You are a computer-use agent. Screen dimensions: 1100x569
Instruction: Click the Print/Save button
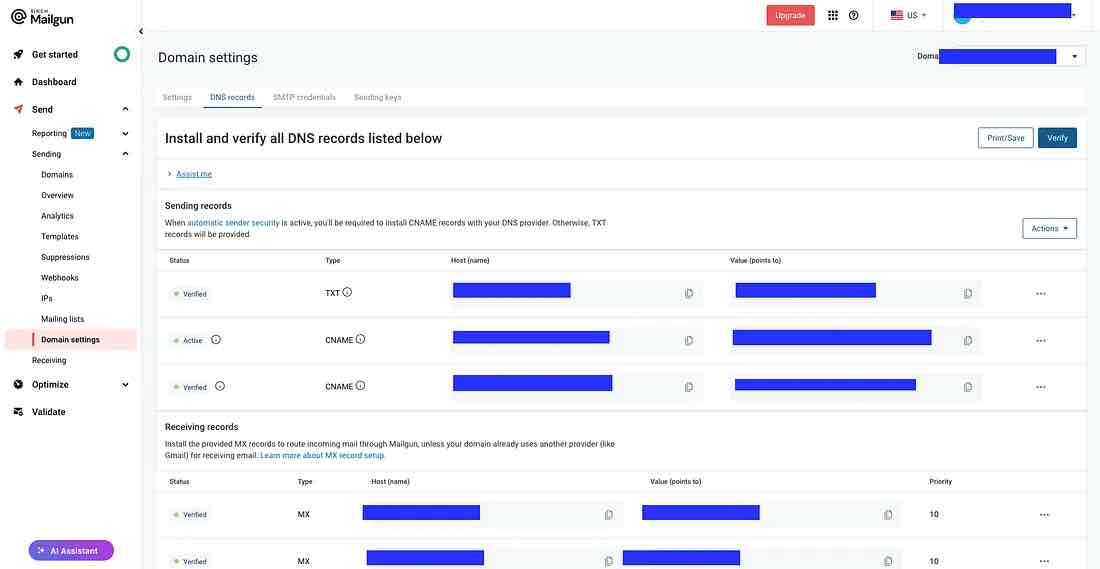1006,138
